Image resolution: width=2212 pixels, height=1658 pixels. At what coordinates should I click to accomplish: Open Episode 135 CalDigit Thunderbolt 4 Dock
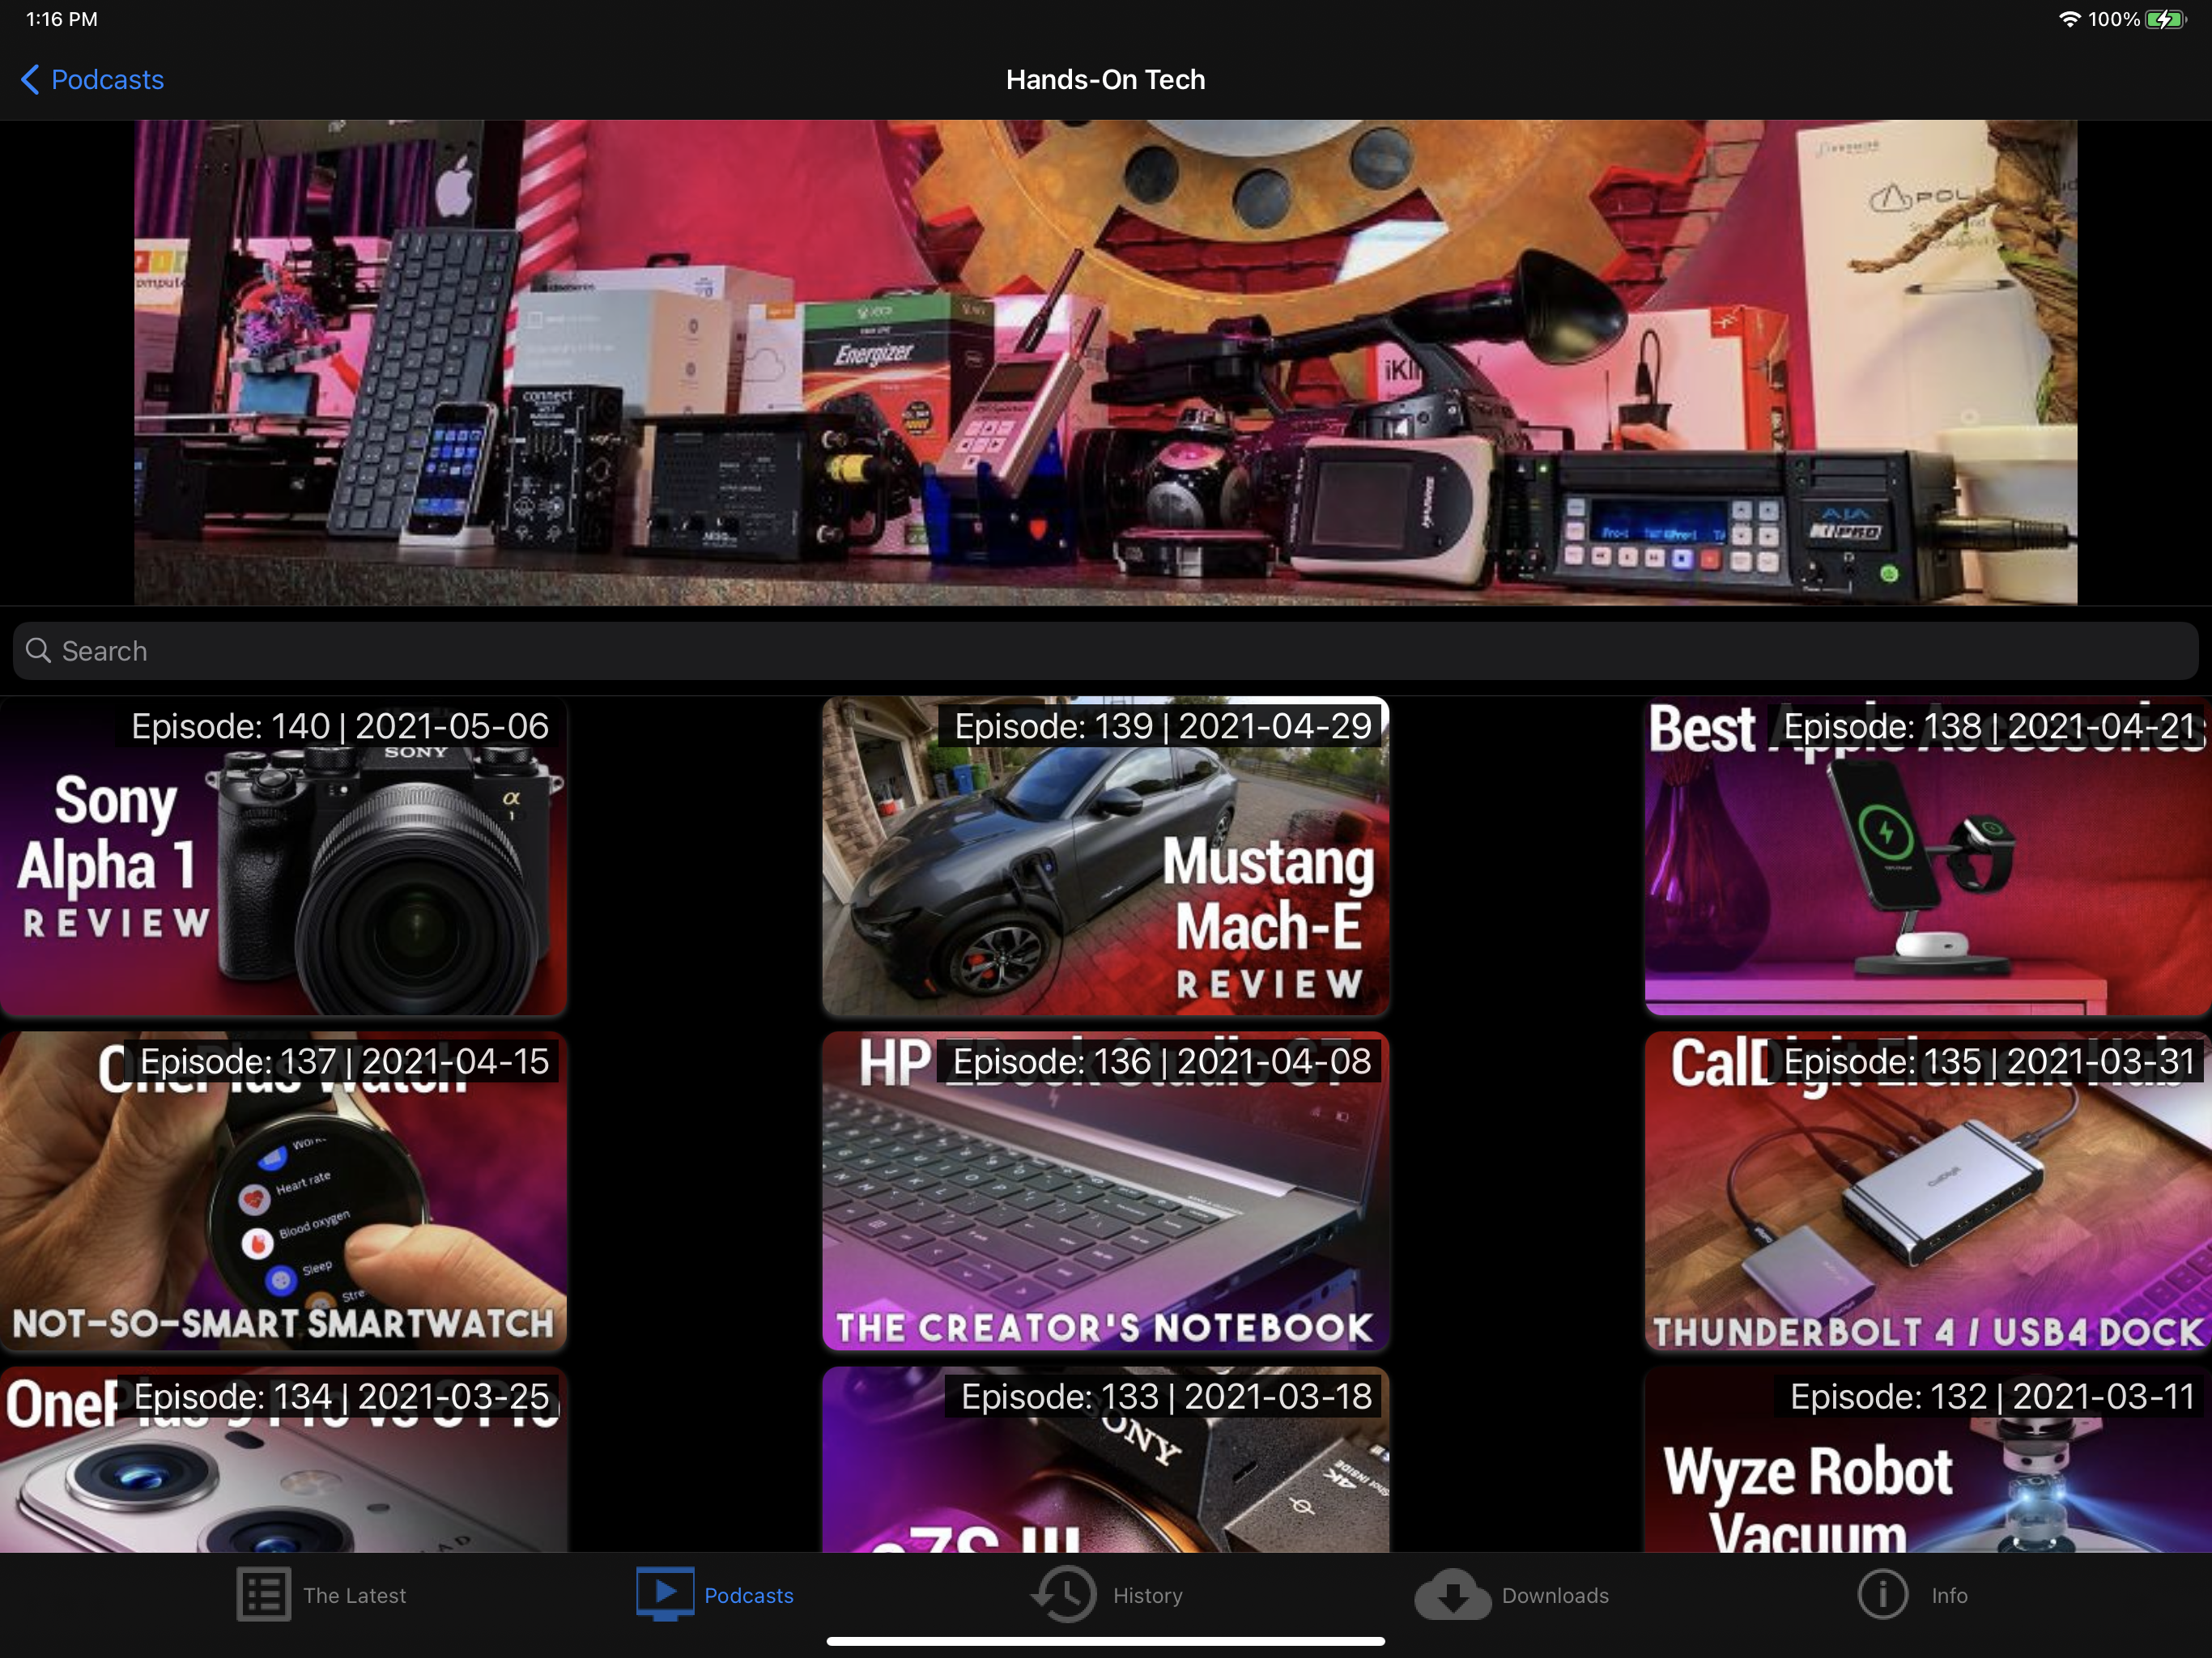click(x=1928, y=1192)
